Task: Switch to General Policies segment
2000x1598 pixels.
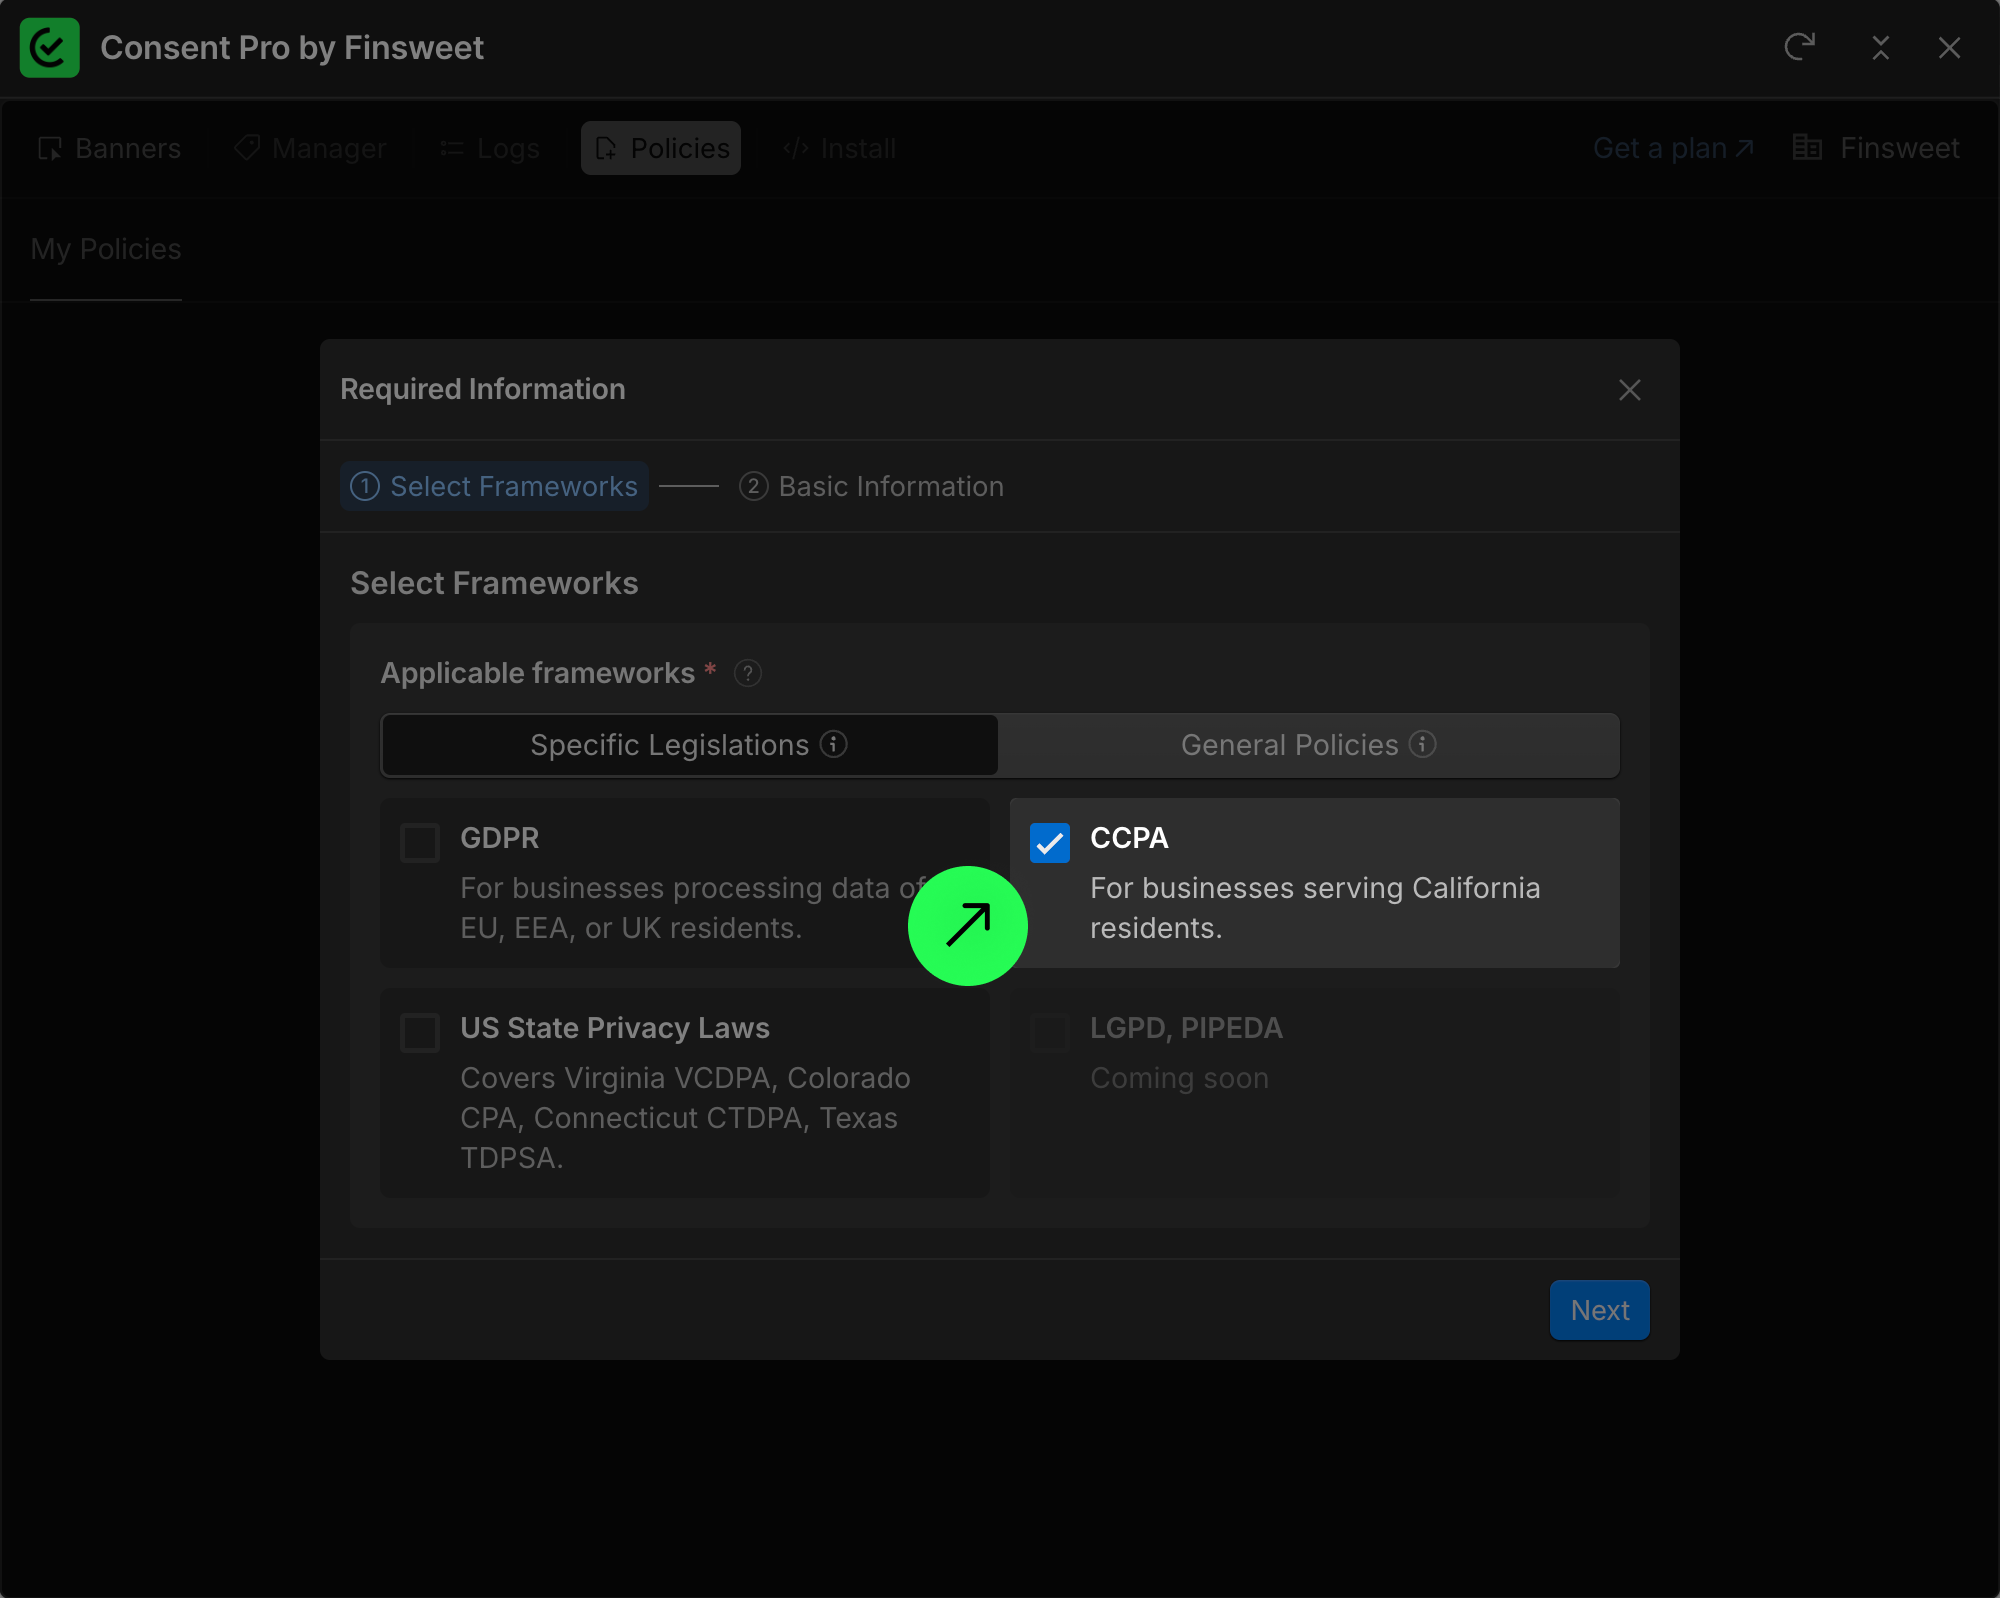Action: coord(1309,745)
